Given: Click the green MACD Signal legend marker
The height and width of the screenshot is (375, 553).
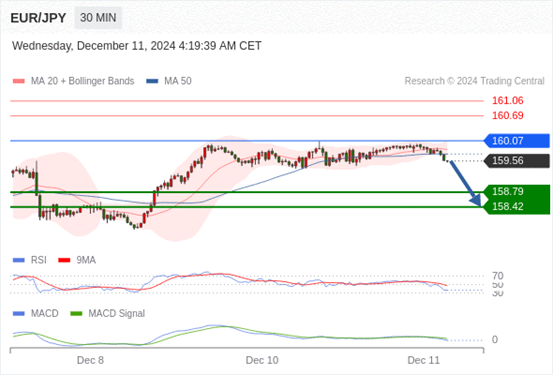Looking at the screenshot, I should [76, 314].
